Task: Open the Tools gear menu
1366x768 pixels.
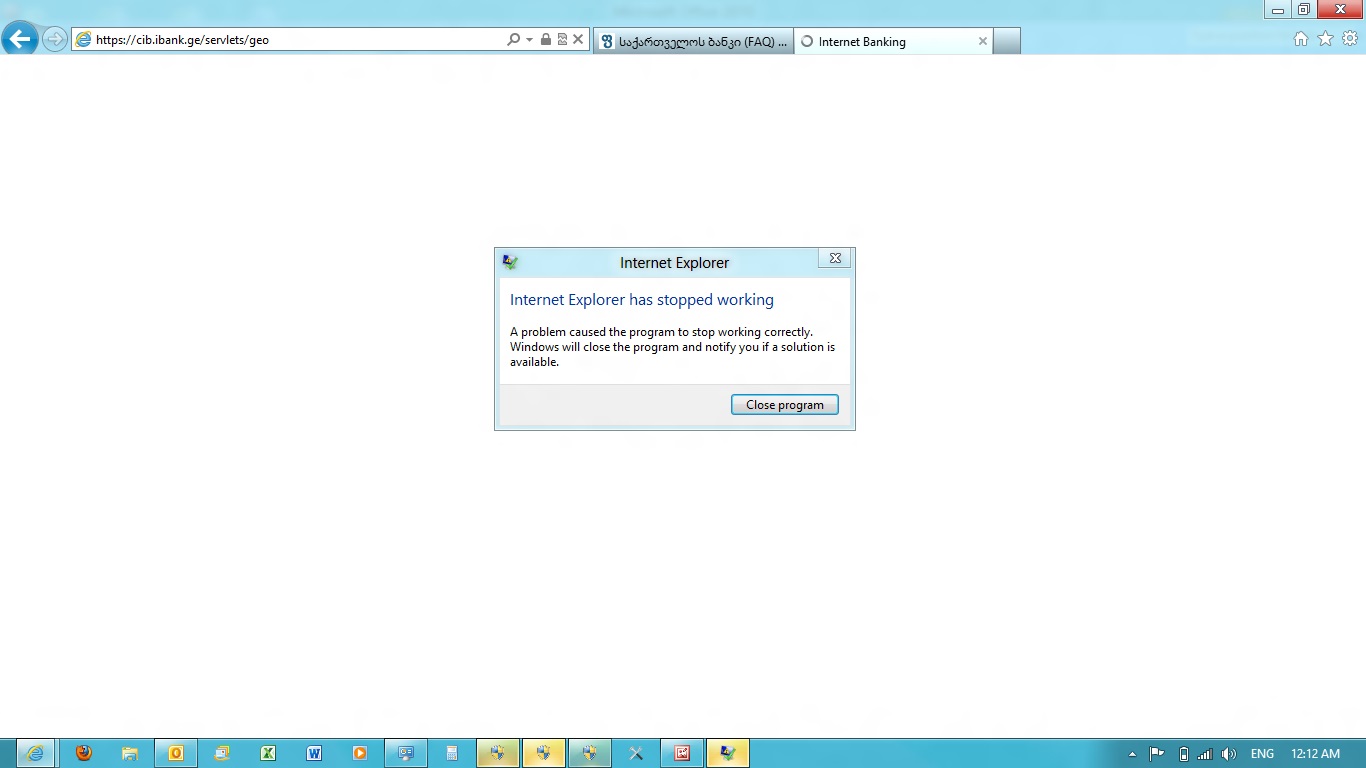Action: [x=1350, y=39]
